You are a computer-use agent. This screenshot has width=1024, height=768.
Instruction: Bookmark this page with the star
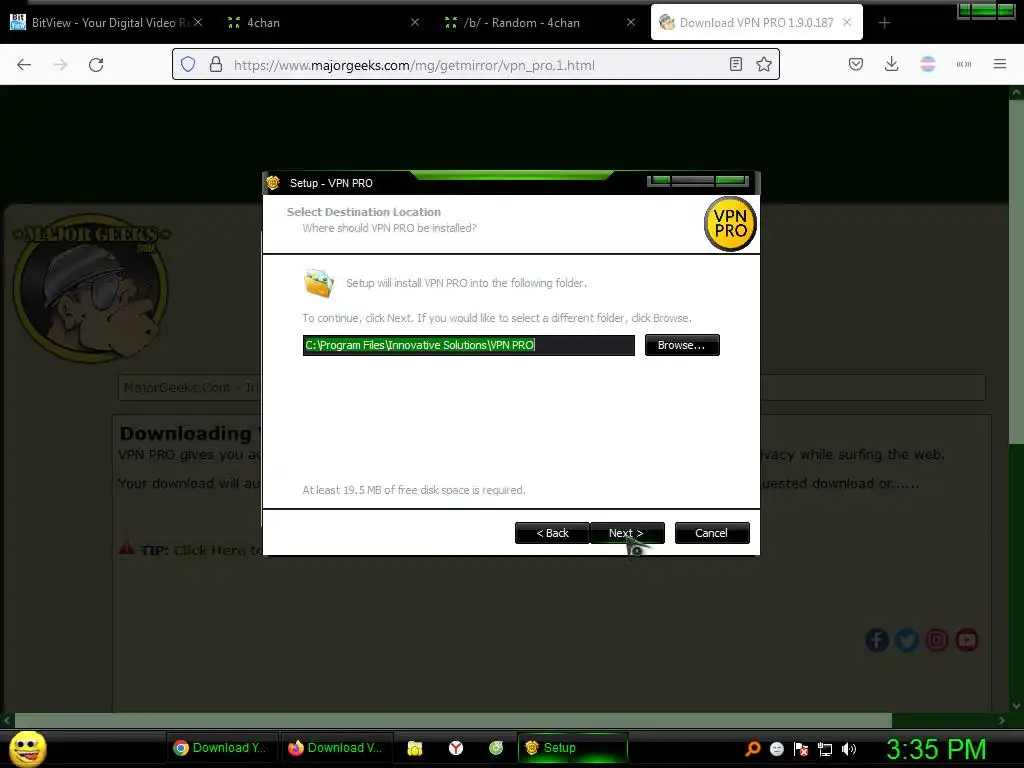coord(764,64)
